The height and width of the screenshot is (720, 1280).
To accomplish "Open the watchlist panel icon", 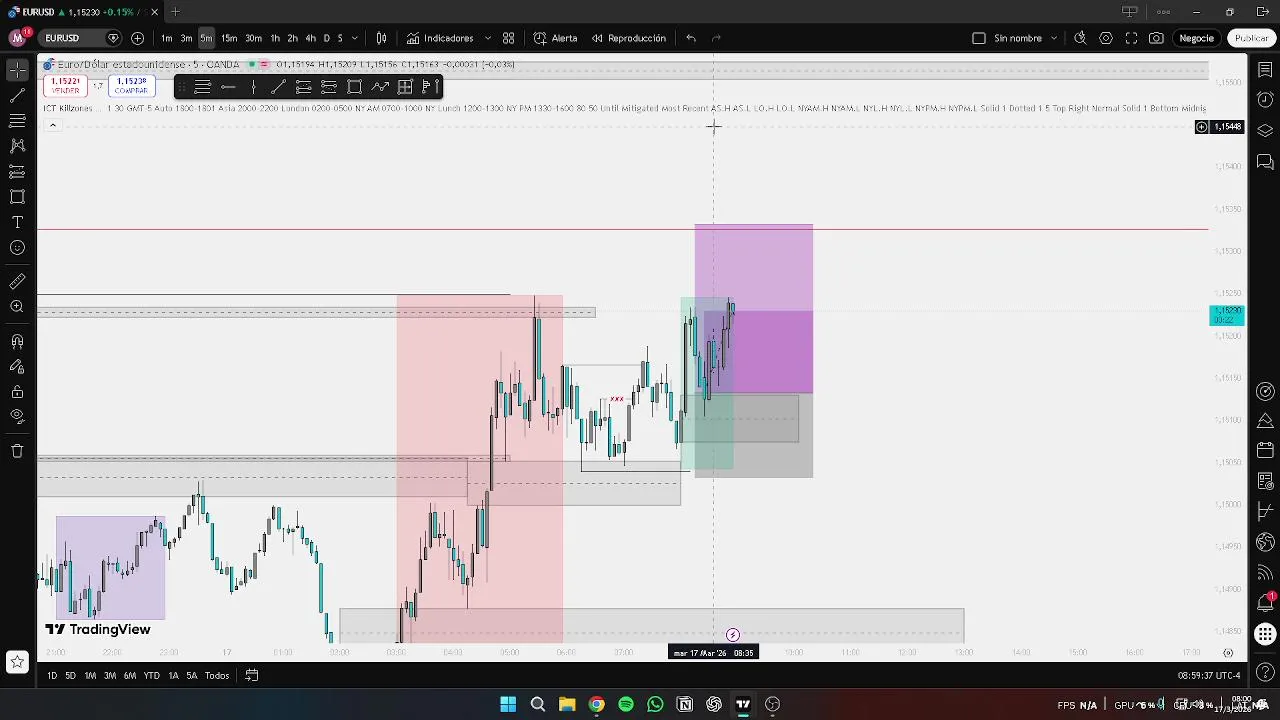I will pyautogui.click(x=1265, y=70).
